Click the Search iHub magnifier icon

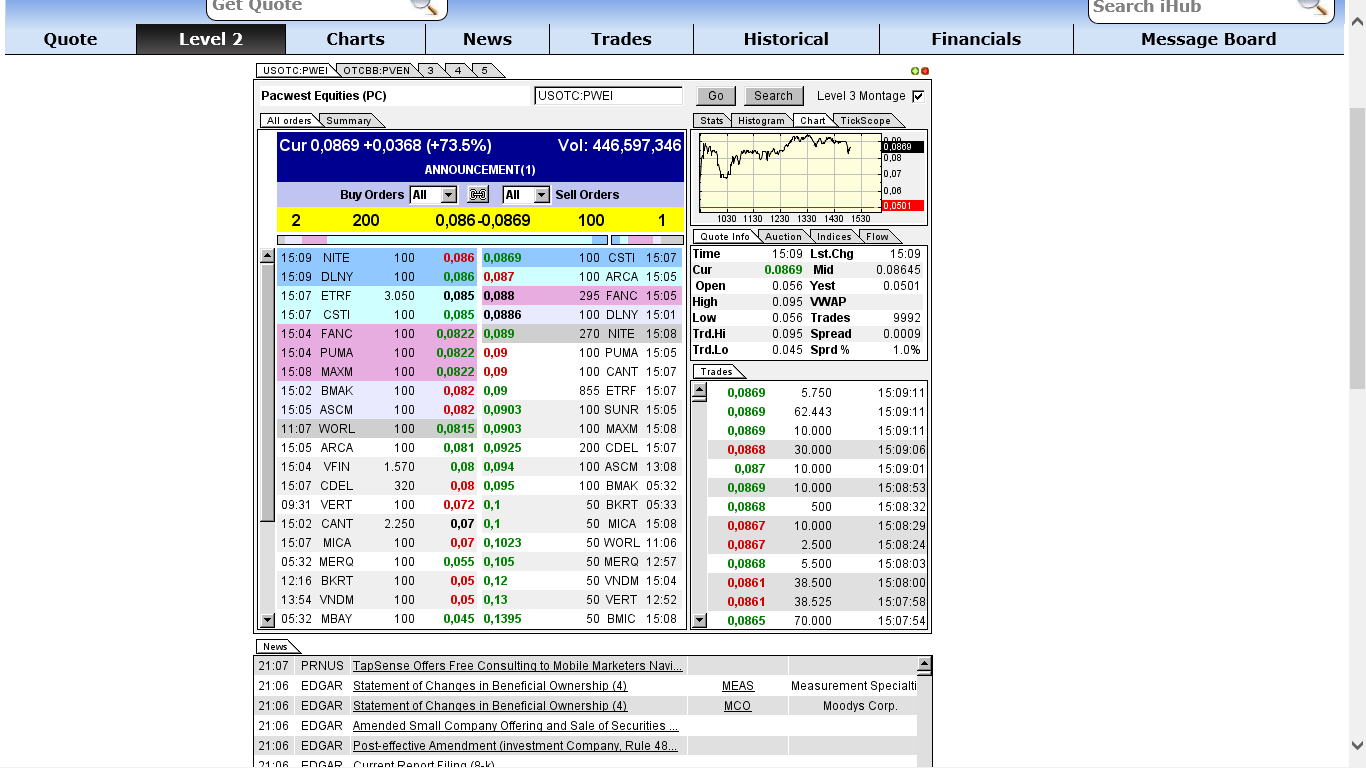pos(1313,6)
